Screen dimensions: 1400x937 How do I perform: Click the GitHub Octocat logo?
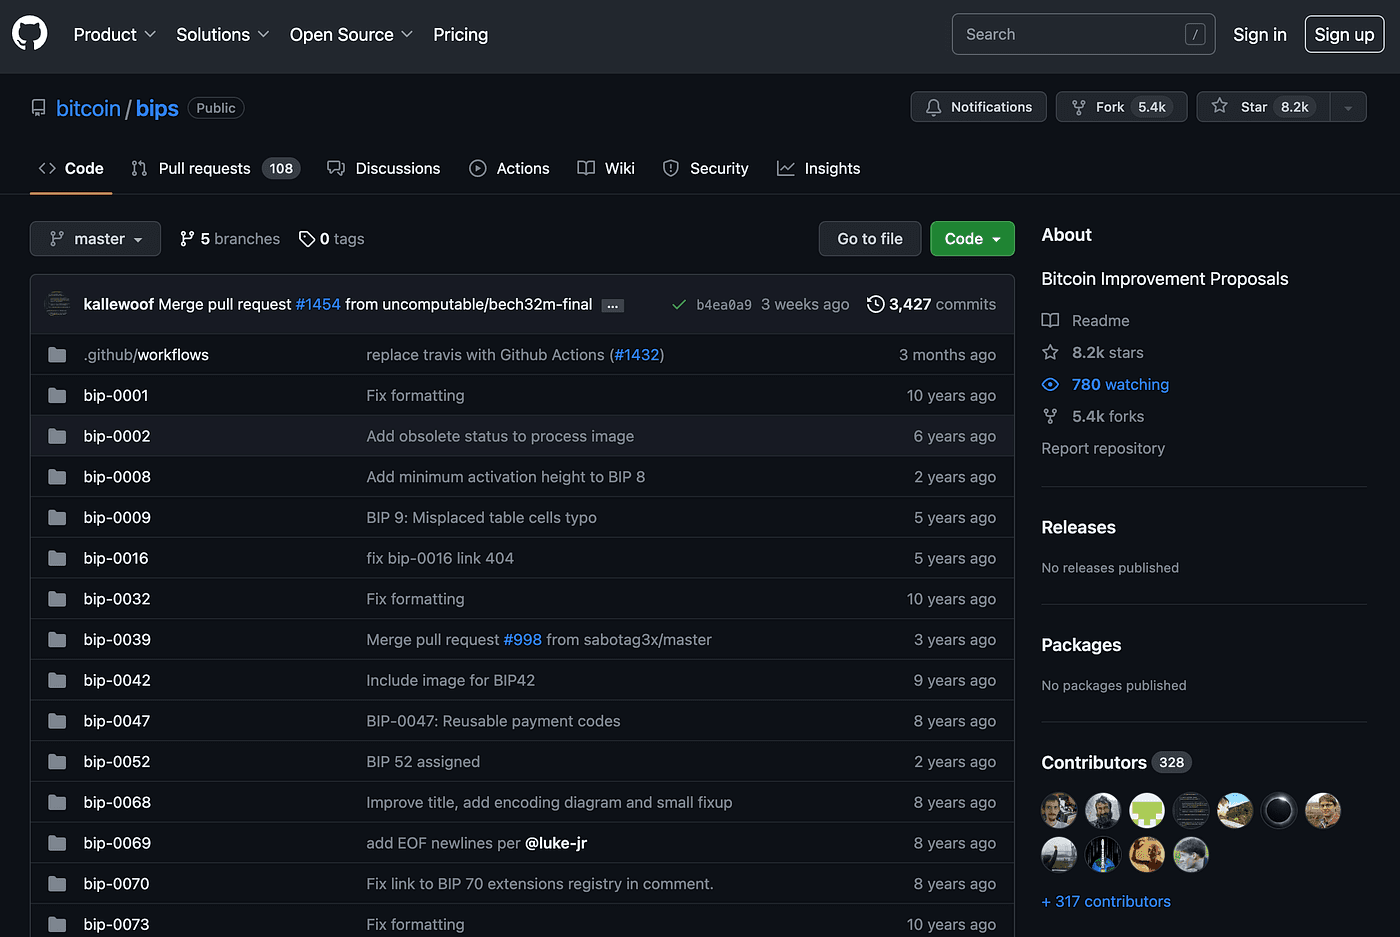click(x=29, y=34)
